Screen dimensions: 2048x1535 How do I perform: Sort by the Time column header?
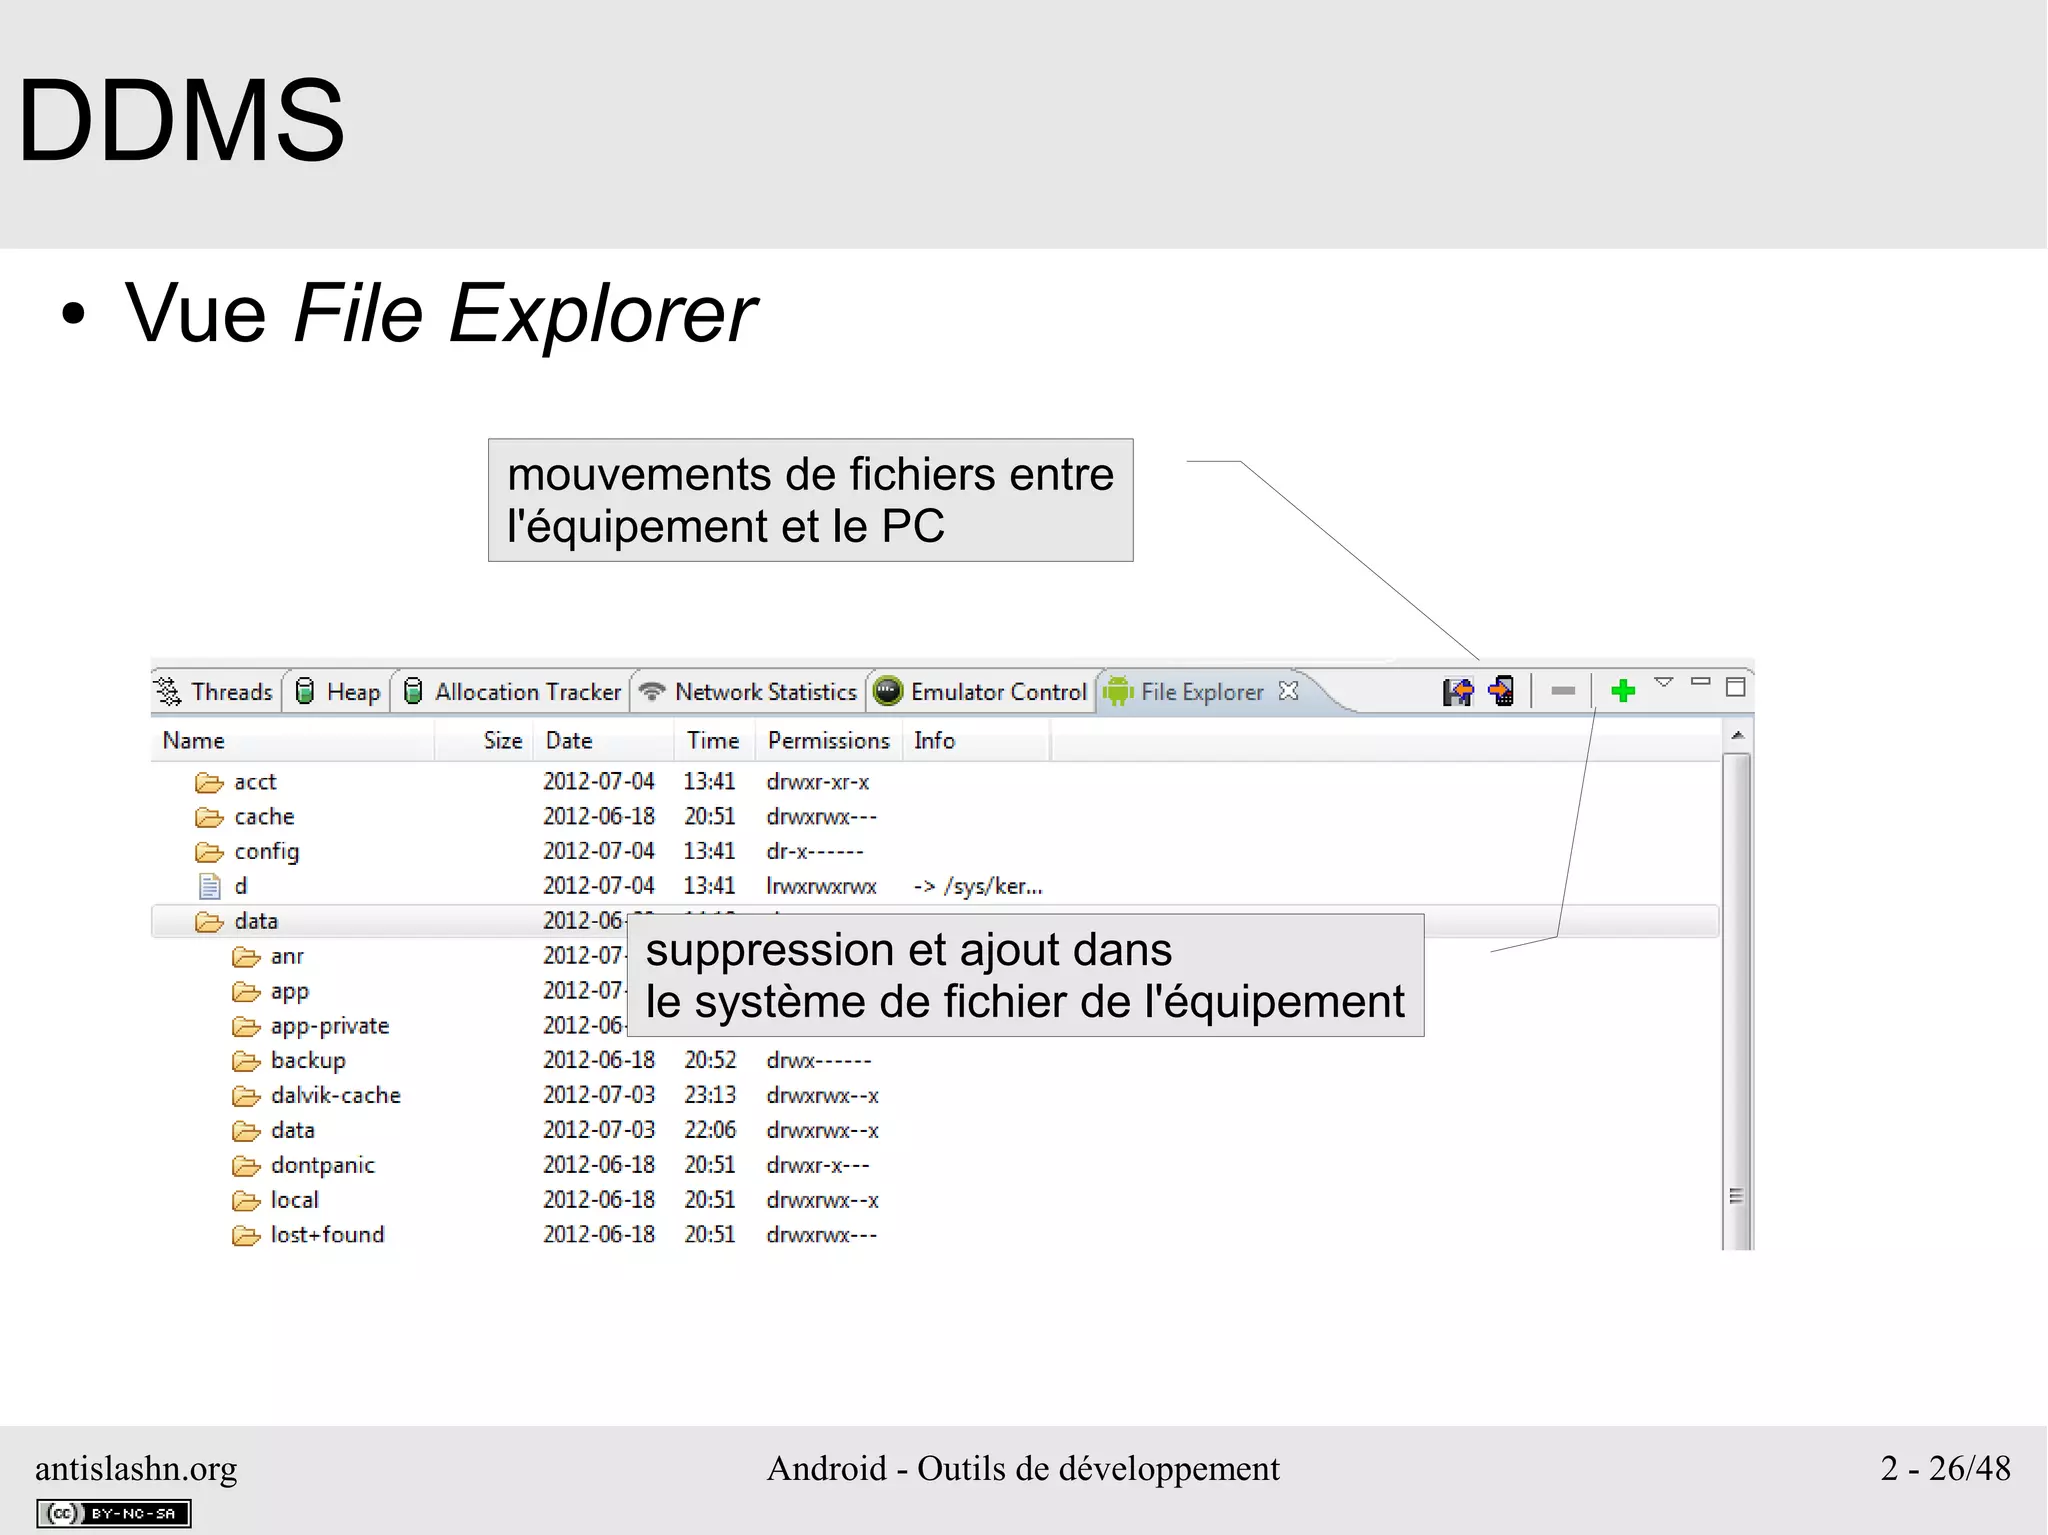715,741
